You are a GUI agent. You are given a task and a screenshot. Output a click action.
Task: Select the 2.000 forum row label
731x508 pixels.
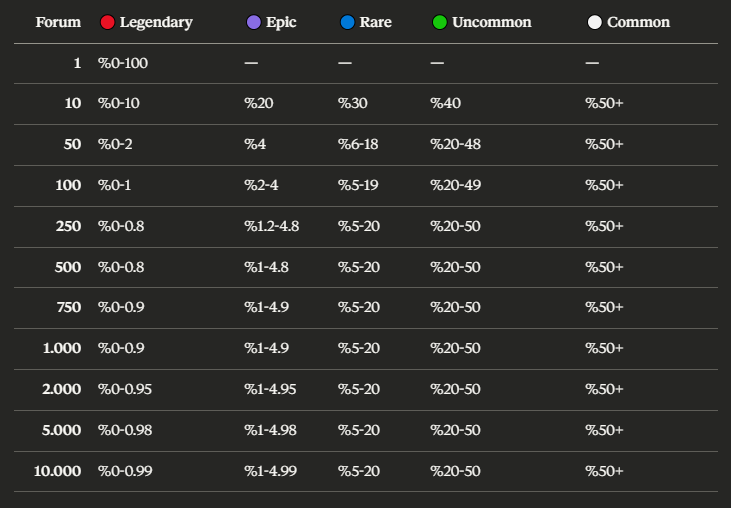pyautogui.click(x=62, y=389)
